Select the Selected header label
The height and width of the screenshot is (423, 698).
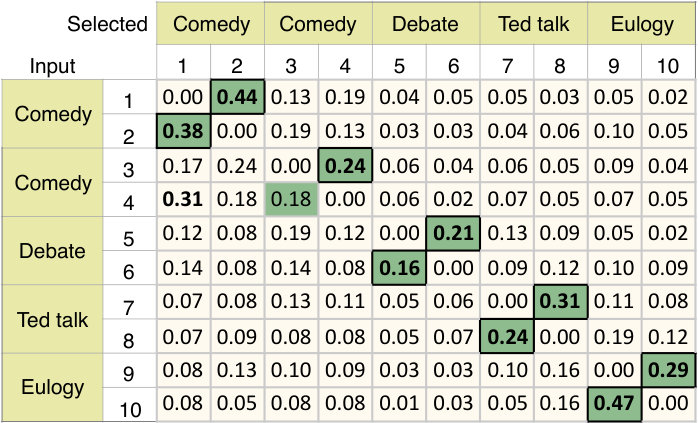(107, 24)
